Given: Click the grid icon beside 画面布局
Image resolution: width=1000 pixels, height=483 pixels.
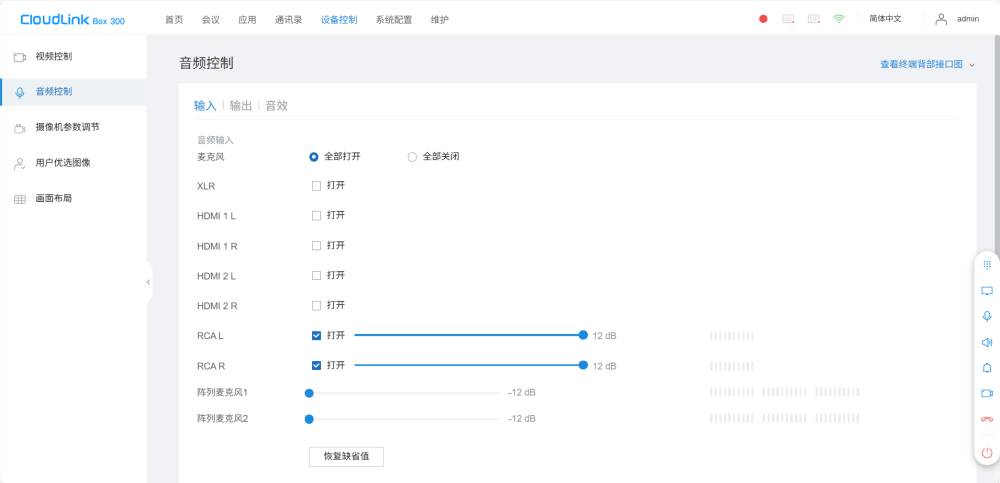Looking at the screenshot, I should click(20, 199).
